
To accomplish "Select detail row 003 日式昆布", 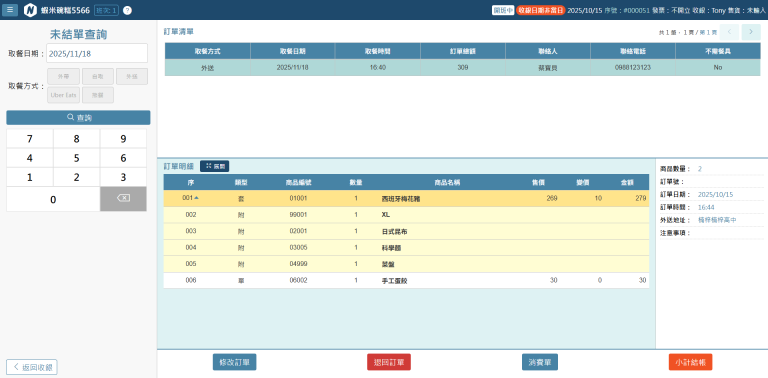I will 406,231.
